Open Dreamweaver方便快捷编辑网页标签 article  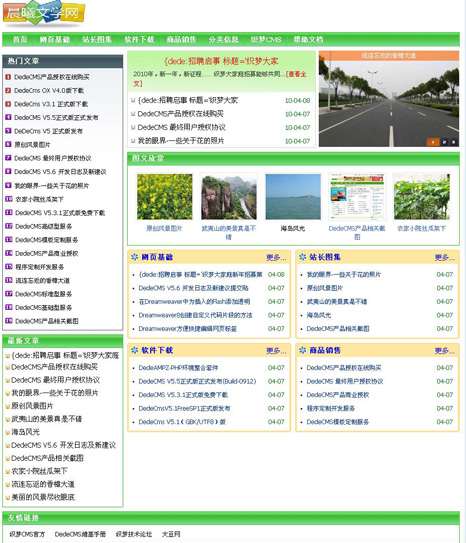tap(188, 329)
